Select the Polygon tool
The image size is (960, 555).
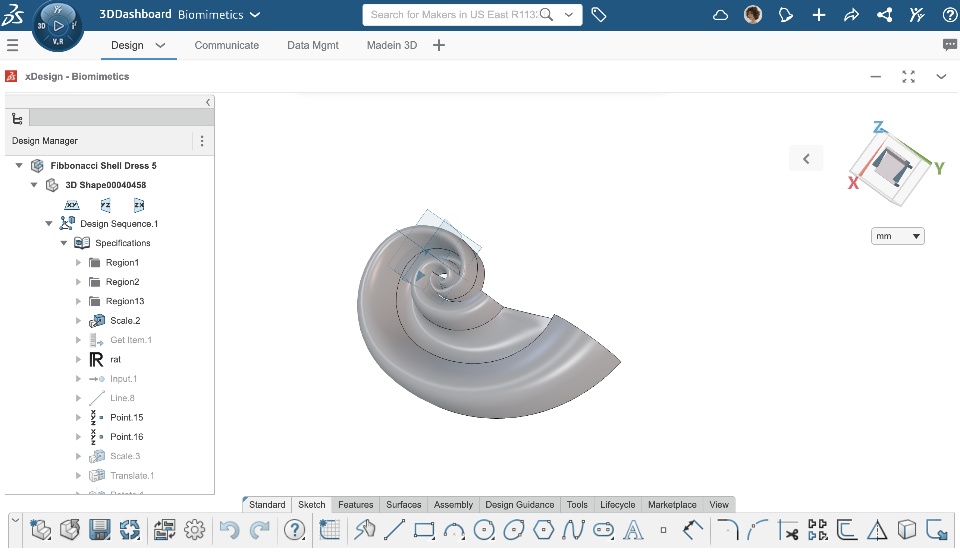544,529
